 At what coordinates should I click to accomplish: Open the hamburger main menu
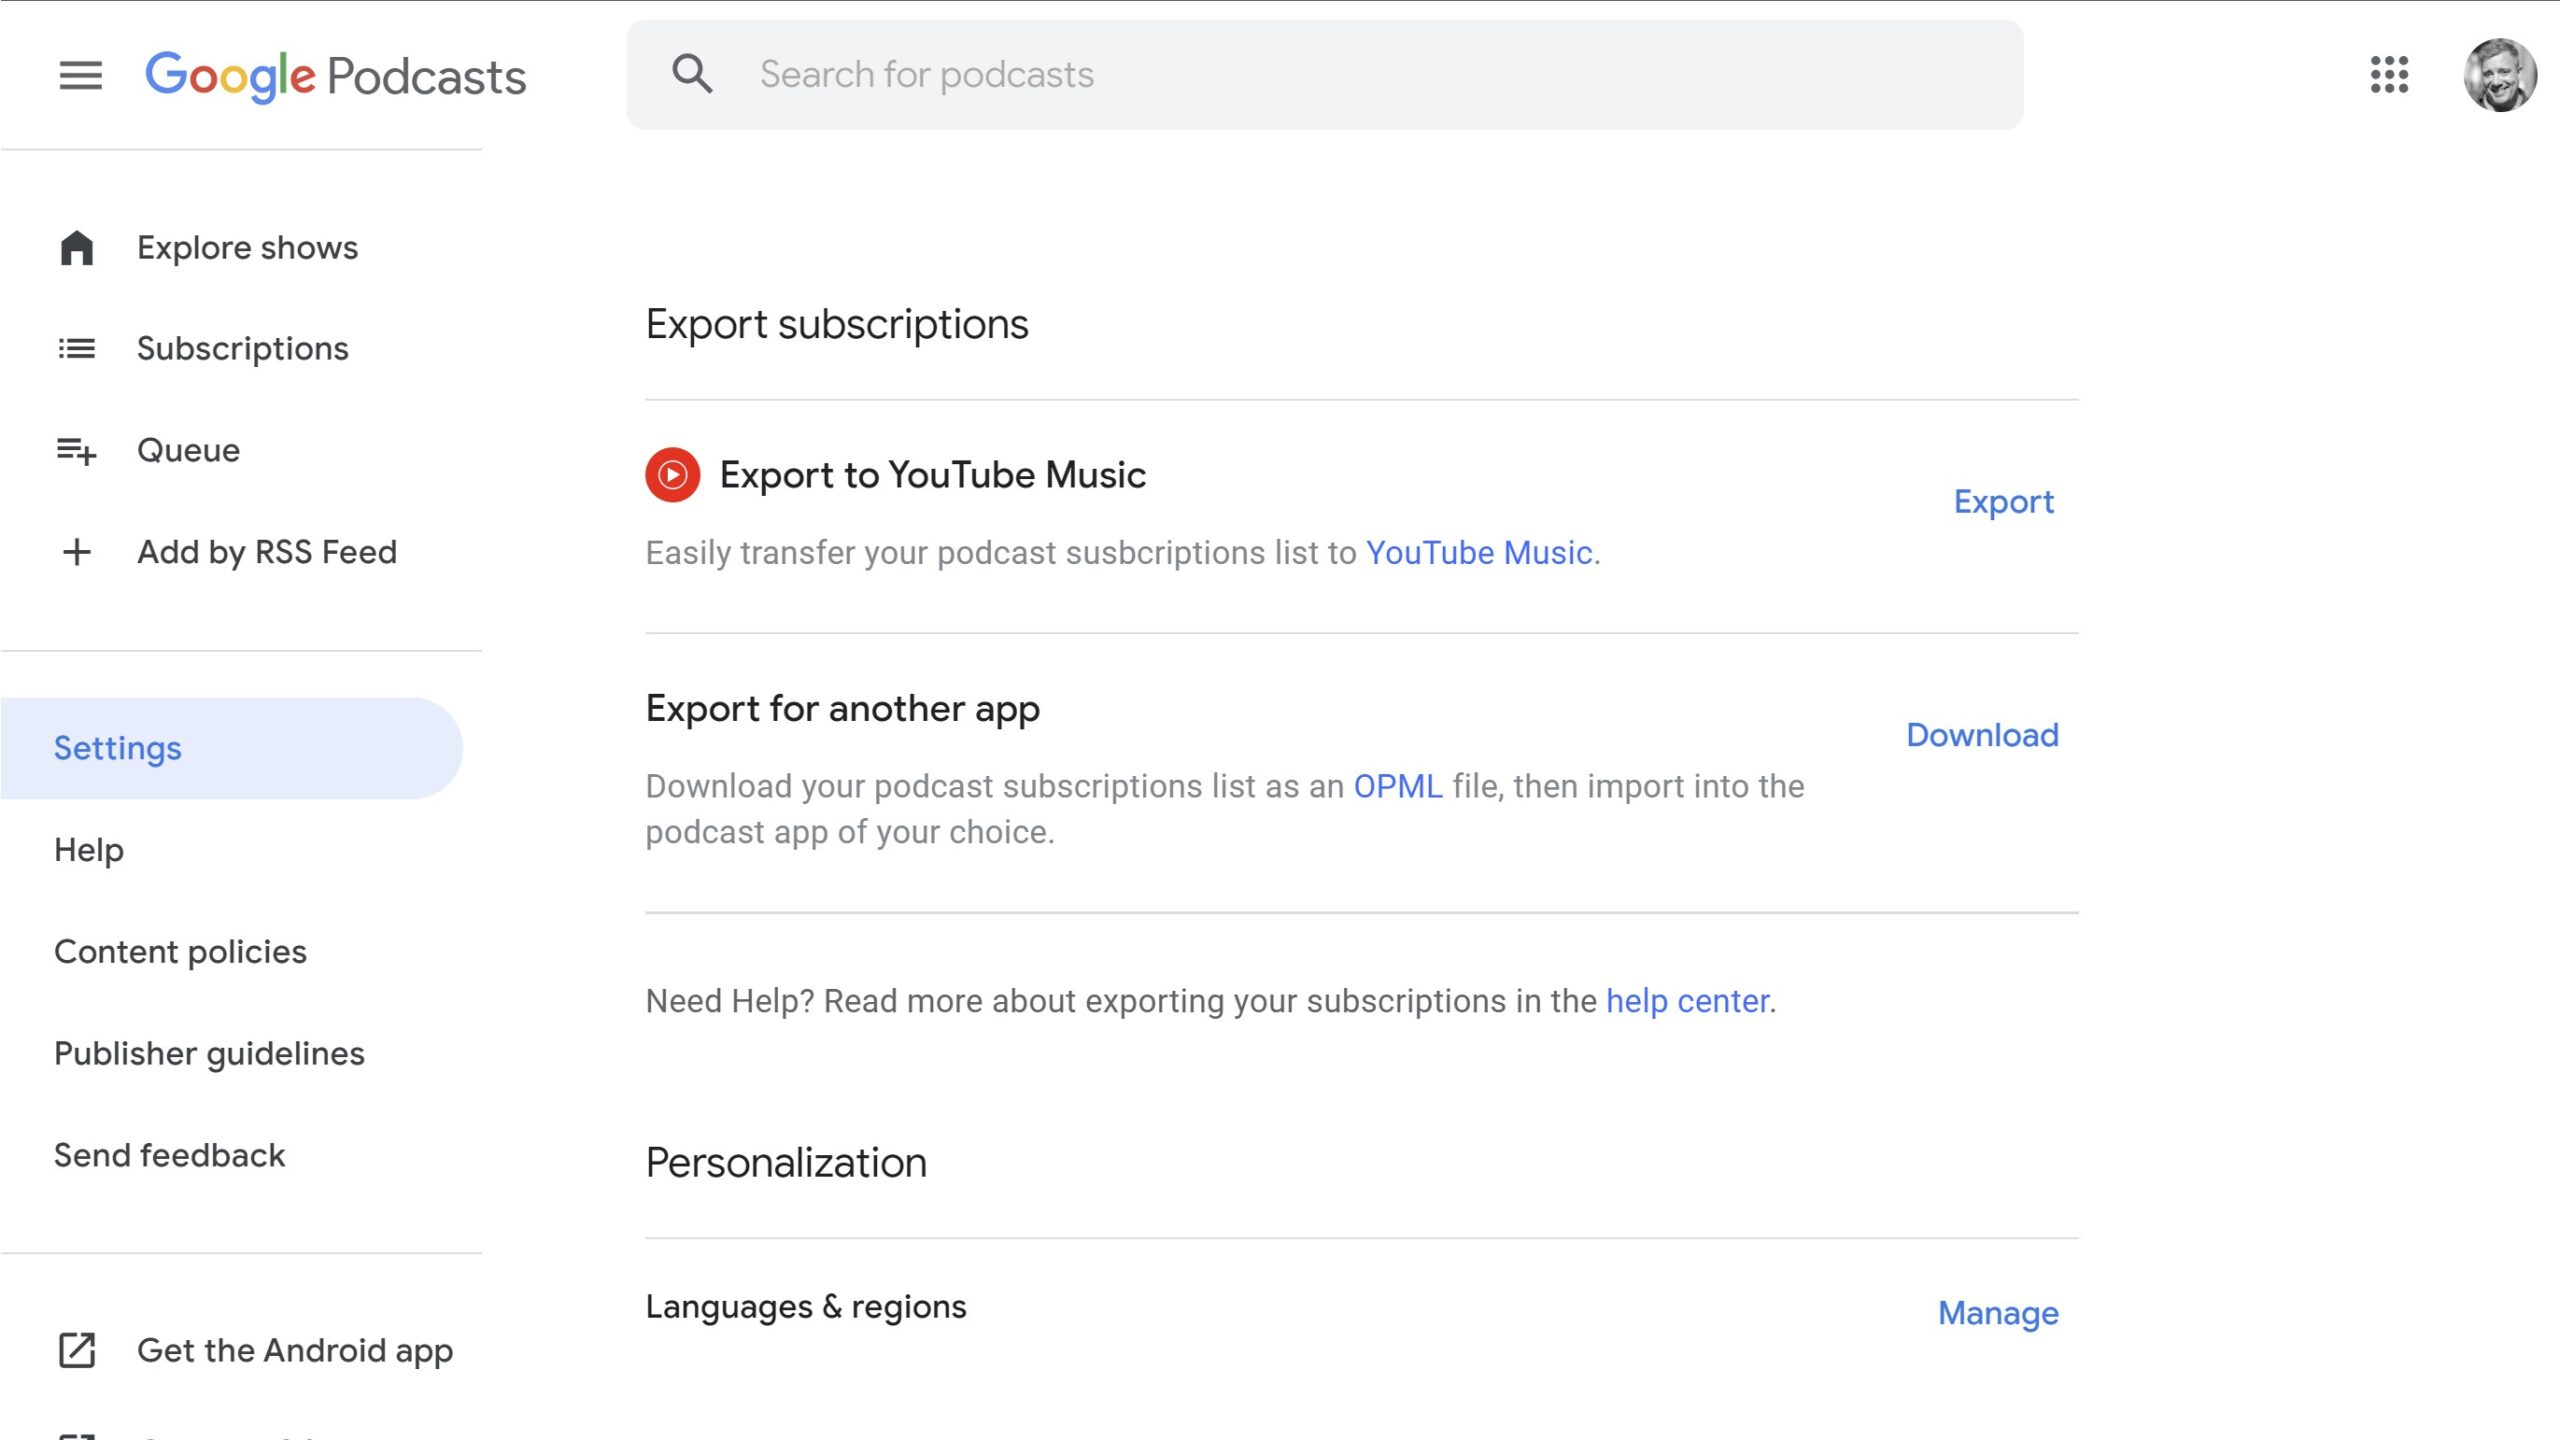tap(80, 75)
